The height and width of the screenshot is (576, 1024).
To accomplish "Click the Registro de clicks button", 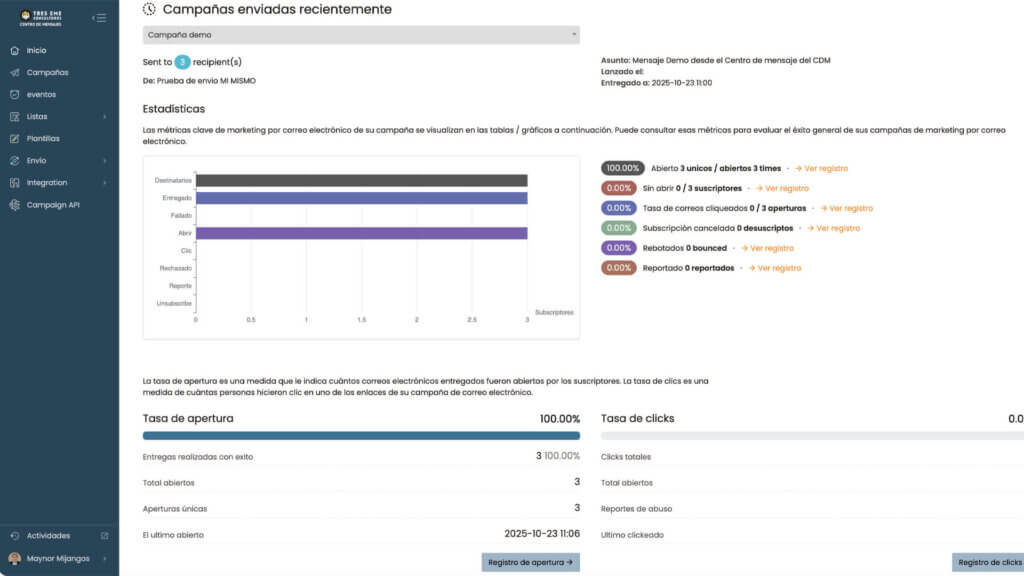I will 988,562.
